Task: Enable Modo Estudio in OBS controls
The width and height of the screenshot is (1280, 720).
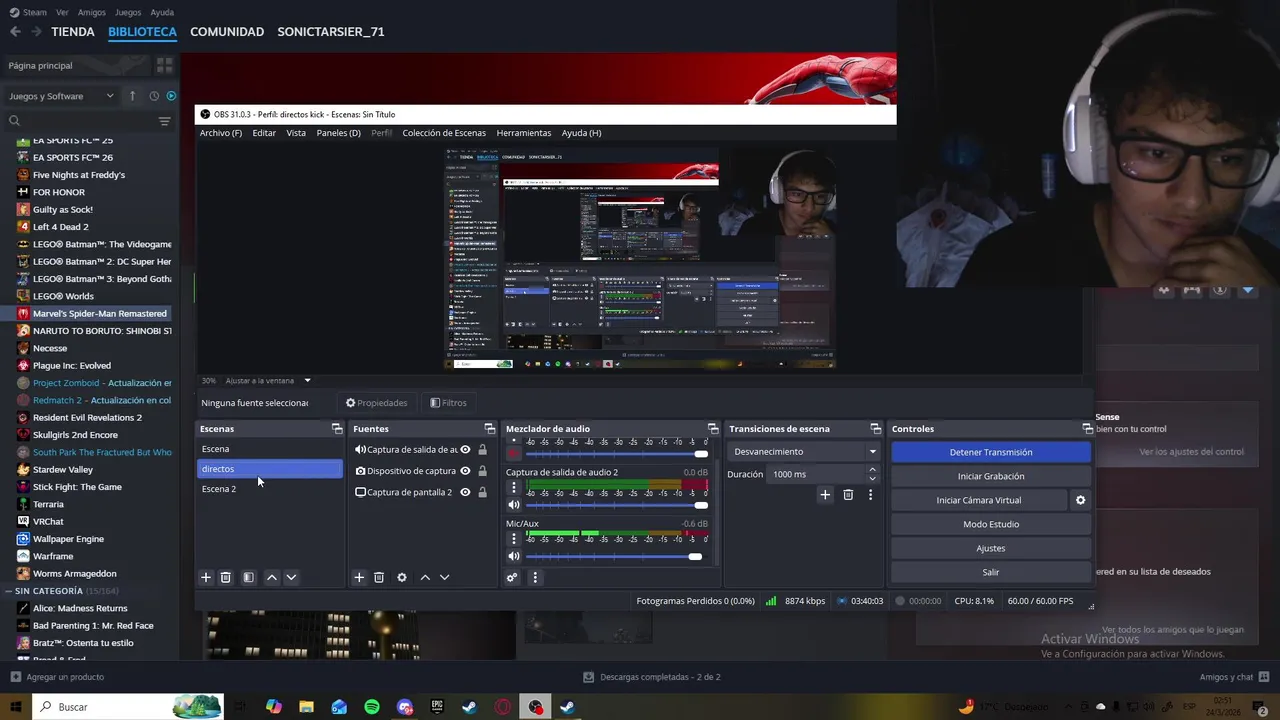Action: click(991, 524)
